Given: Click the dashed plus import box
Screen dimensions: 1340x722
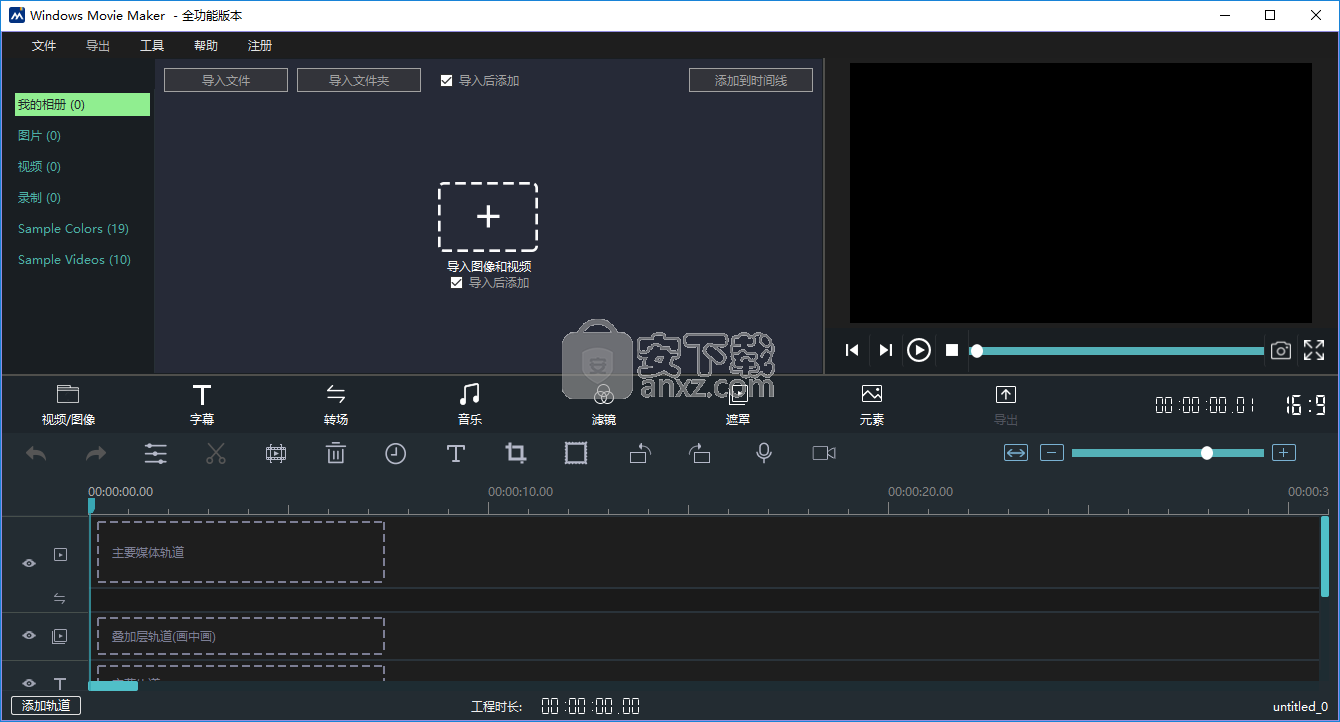Looking at the screenshot, I should 488,217.
